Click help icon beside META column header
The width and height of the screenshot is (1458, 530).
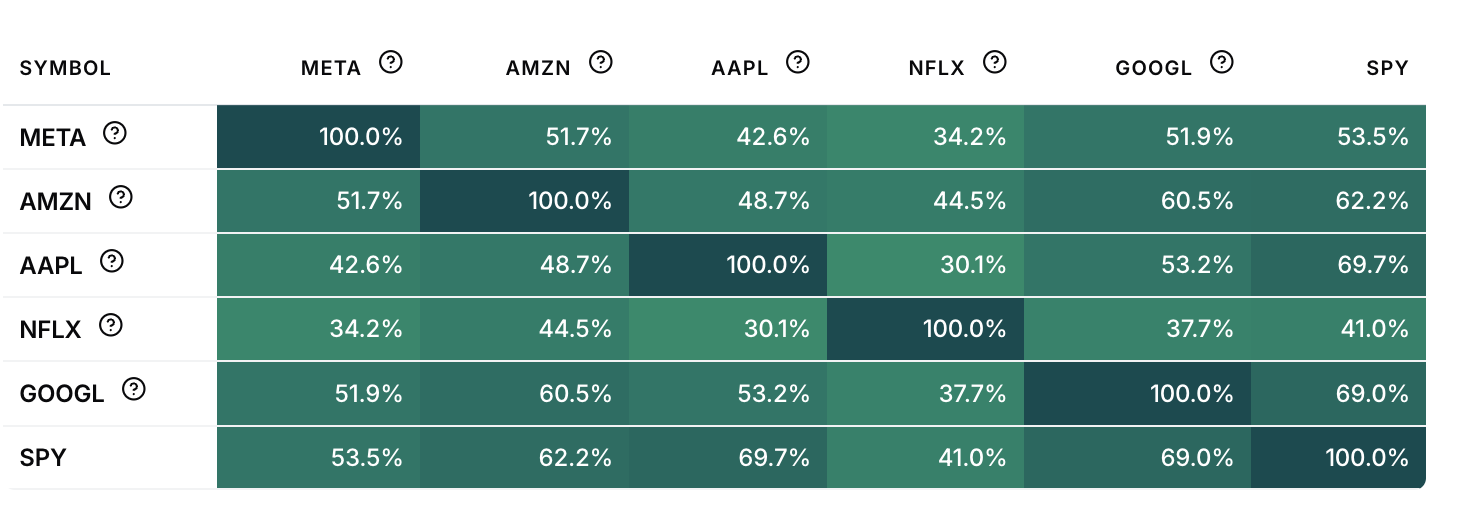[391, 63]
